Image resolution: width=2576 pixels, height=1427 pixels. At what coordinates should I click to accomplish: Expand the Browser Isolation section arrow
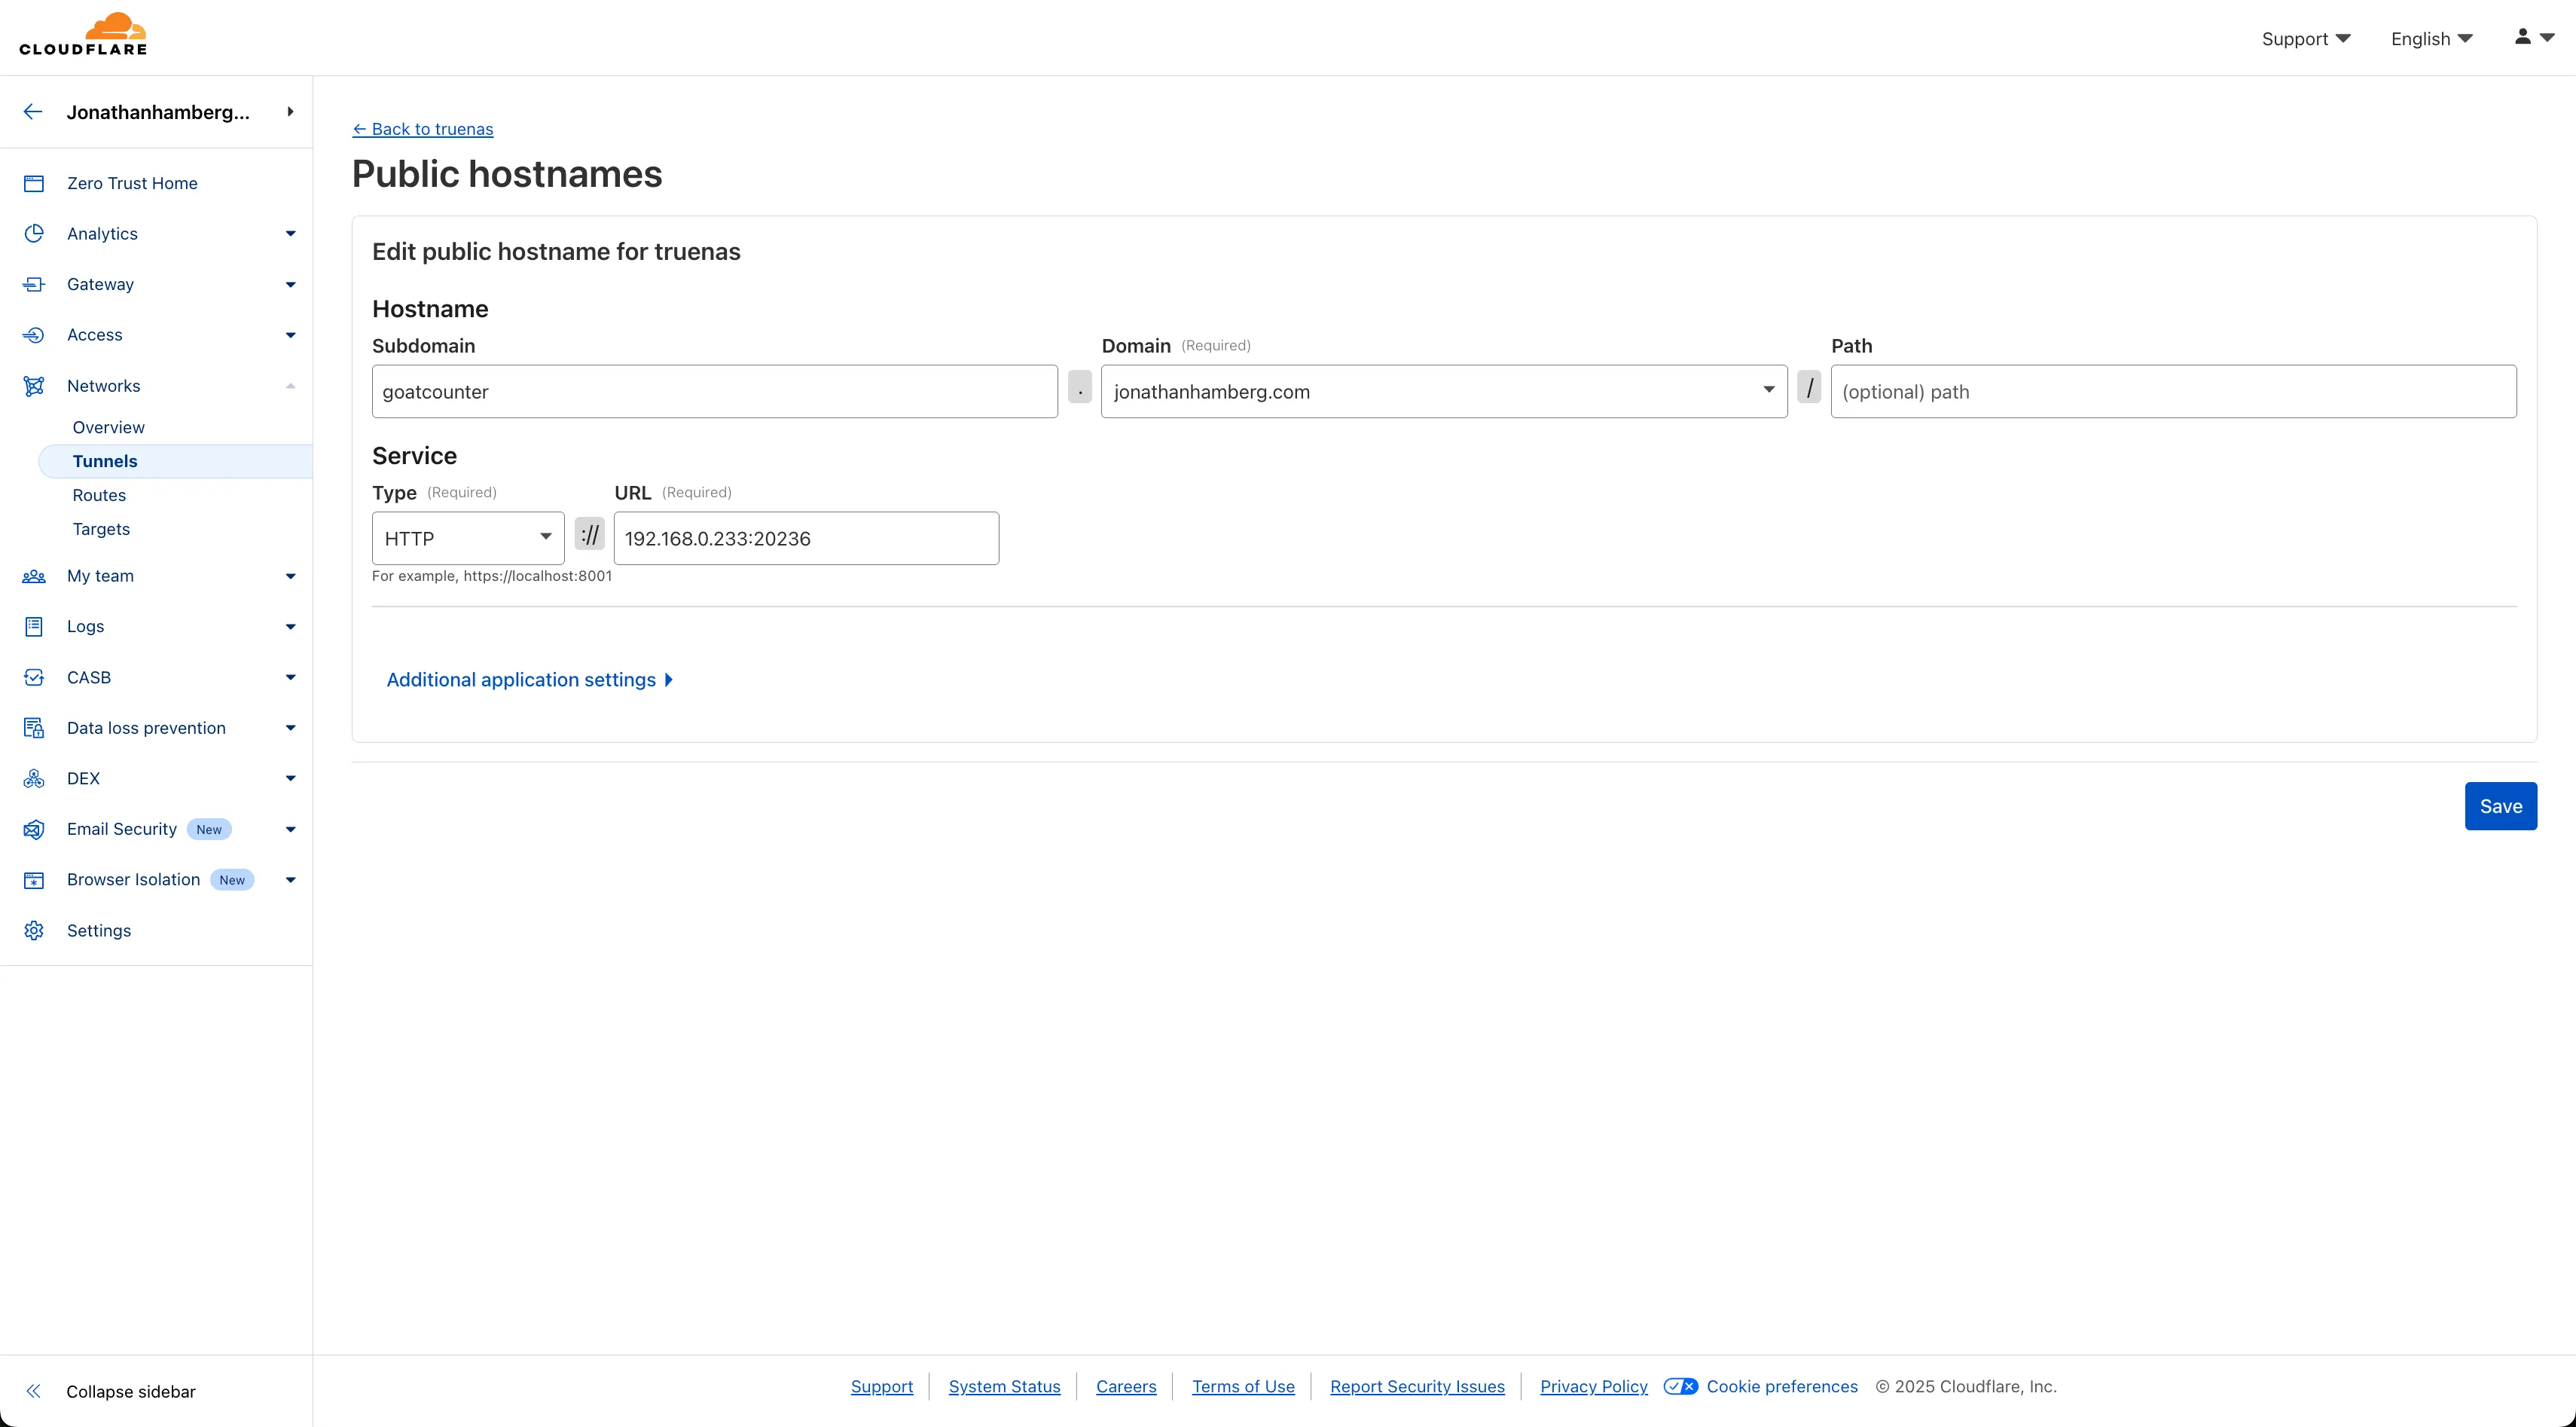pos(291,880)
